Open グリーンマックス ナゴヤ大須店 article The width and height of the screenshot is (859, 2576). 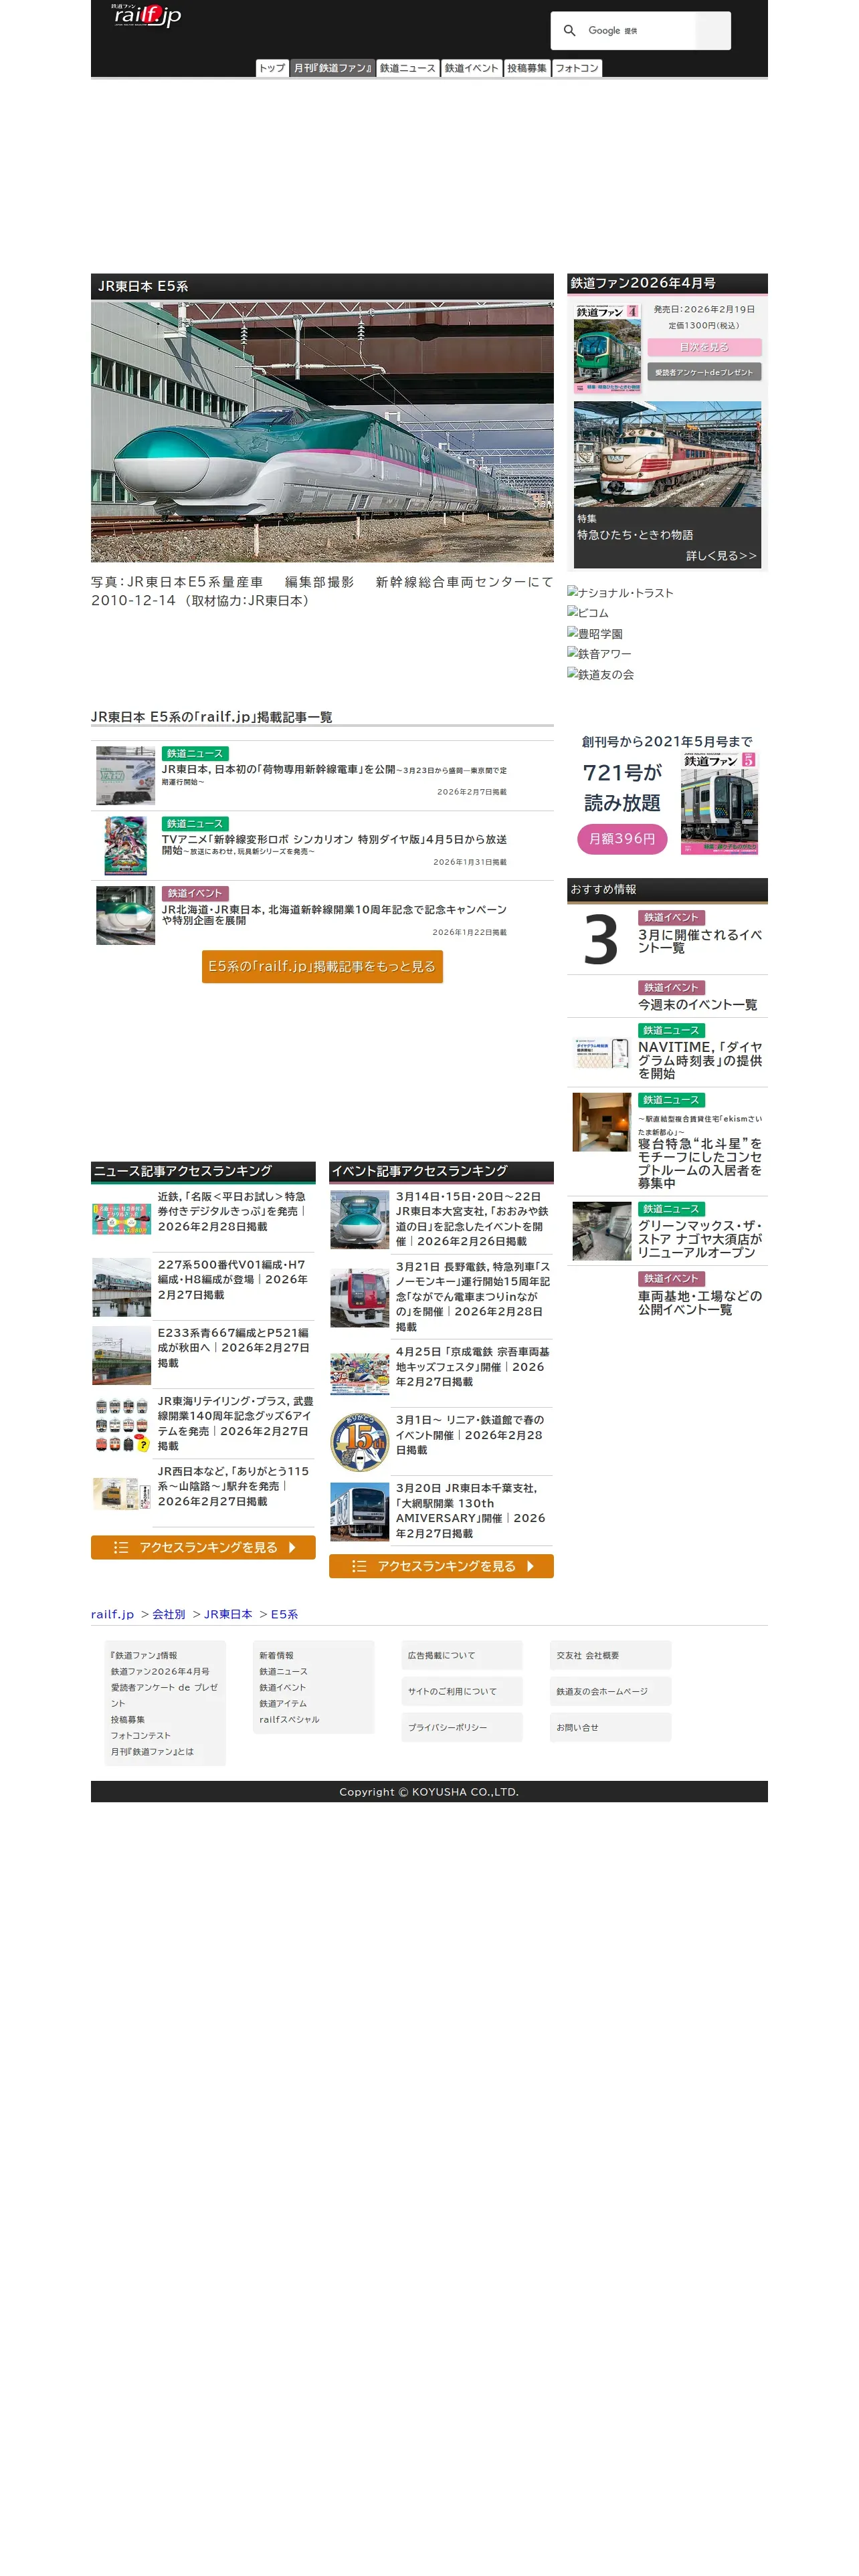700,1238
